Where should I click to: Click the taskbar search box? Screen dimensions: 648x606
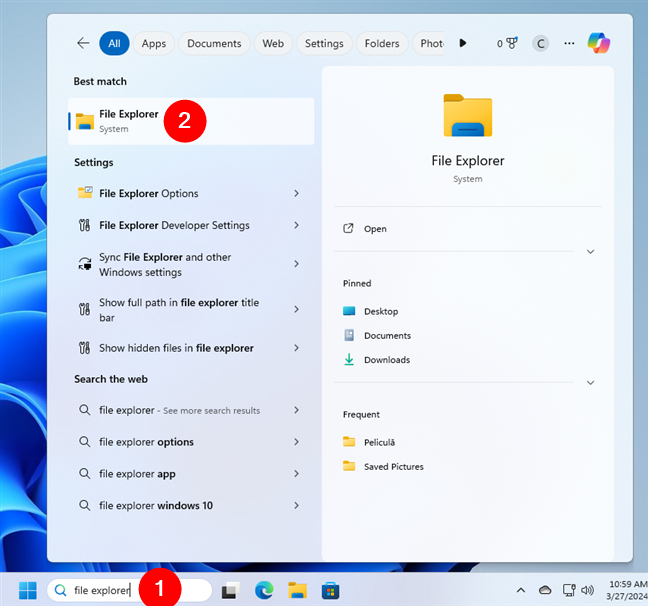point(129,590)
